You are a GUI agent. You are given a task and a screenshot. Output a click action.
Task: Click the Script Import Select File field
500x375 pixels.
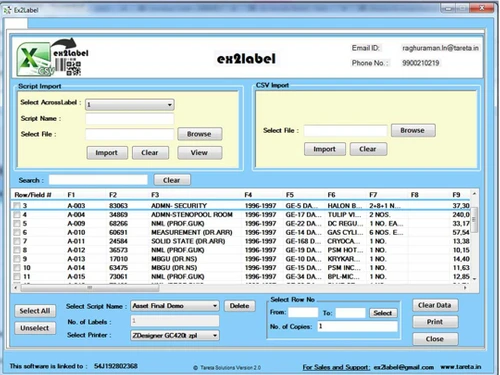click(x=130, y=134)
